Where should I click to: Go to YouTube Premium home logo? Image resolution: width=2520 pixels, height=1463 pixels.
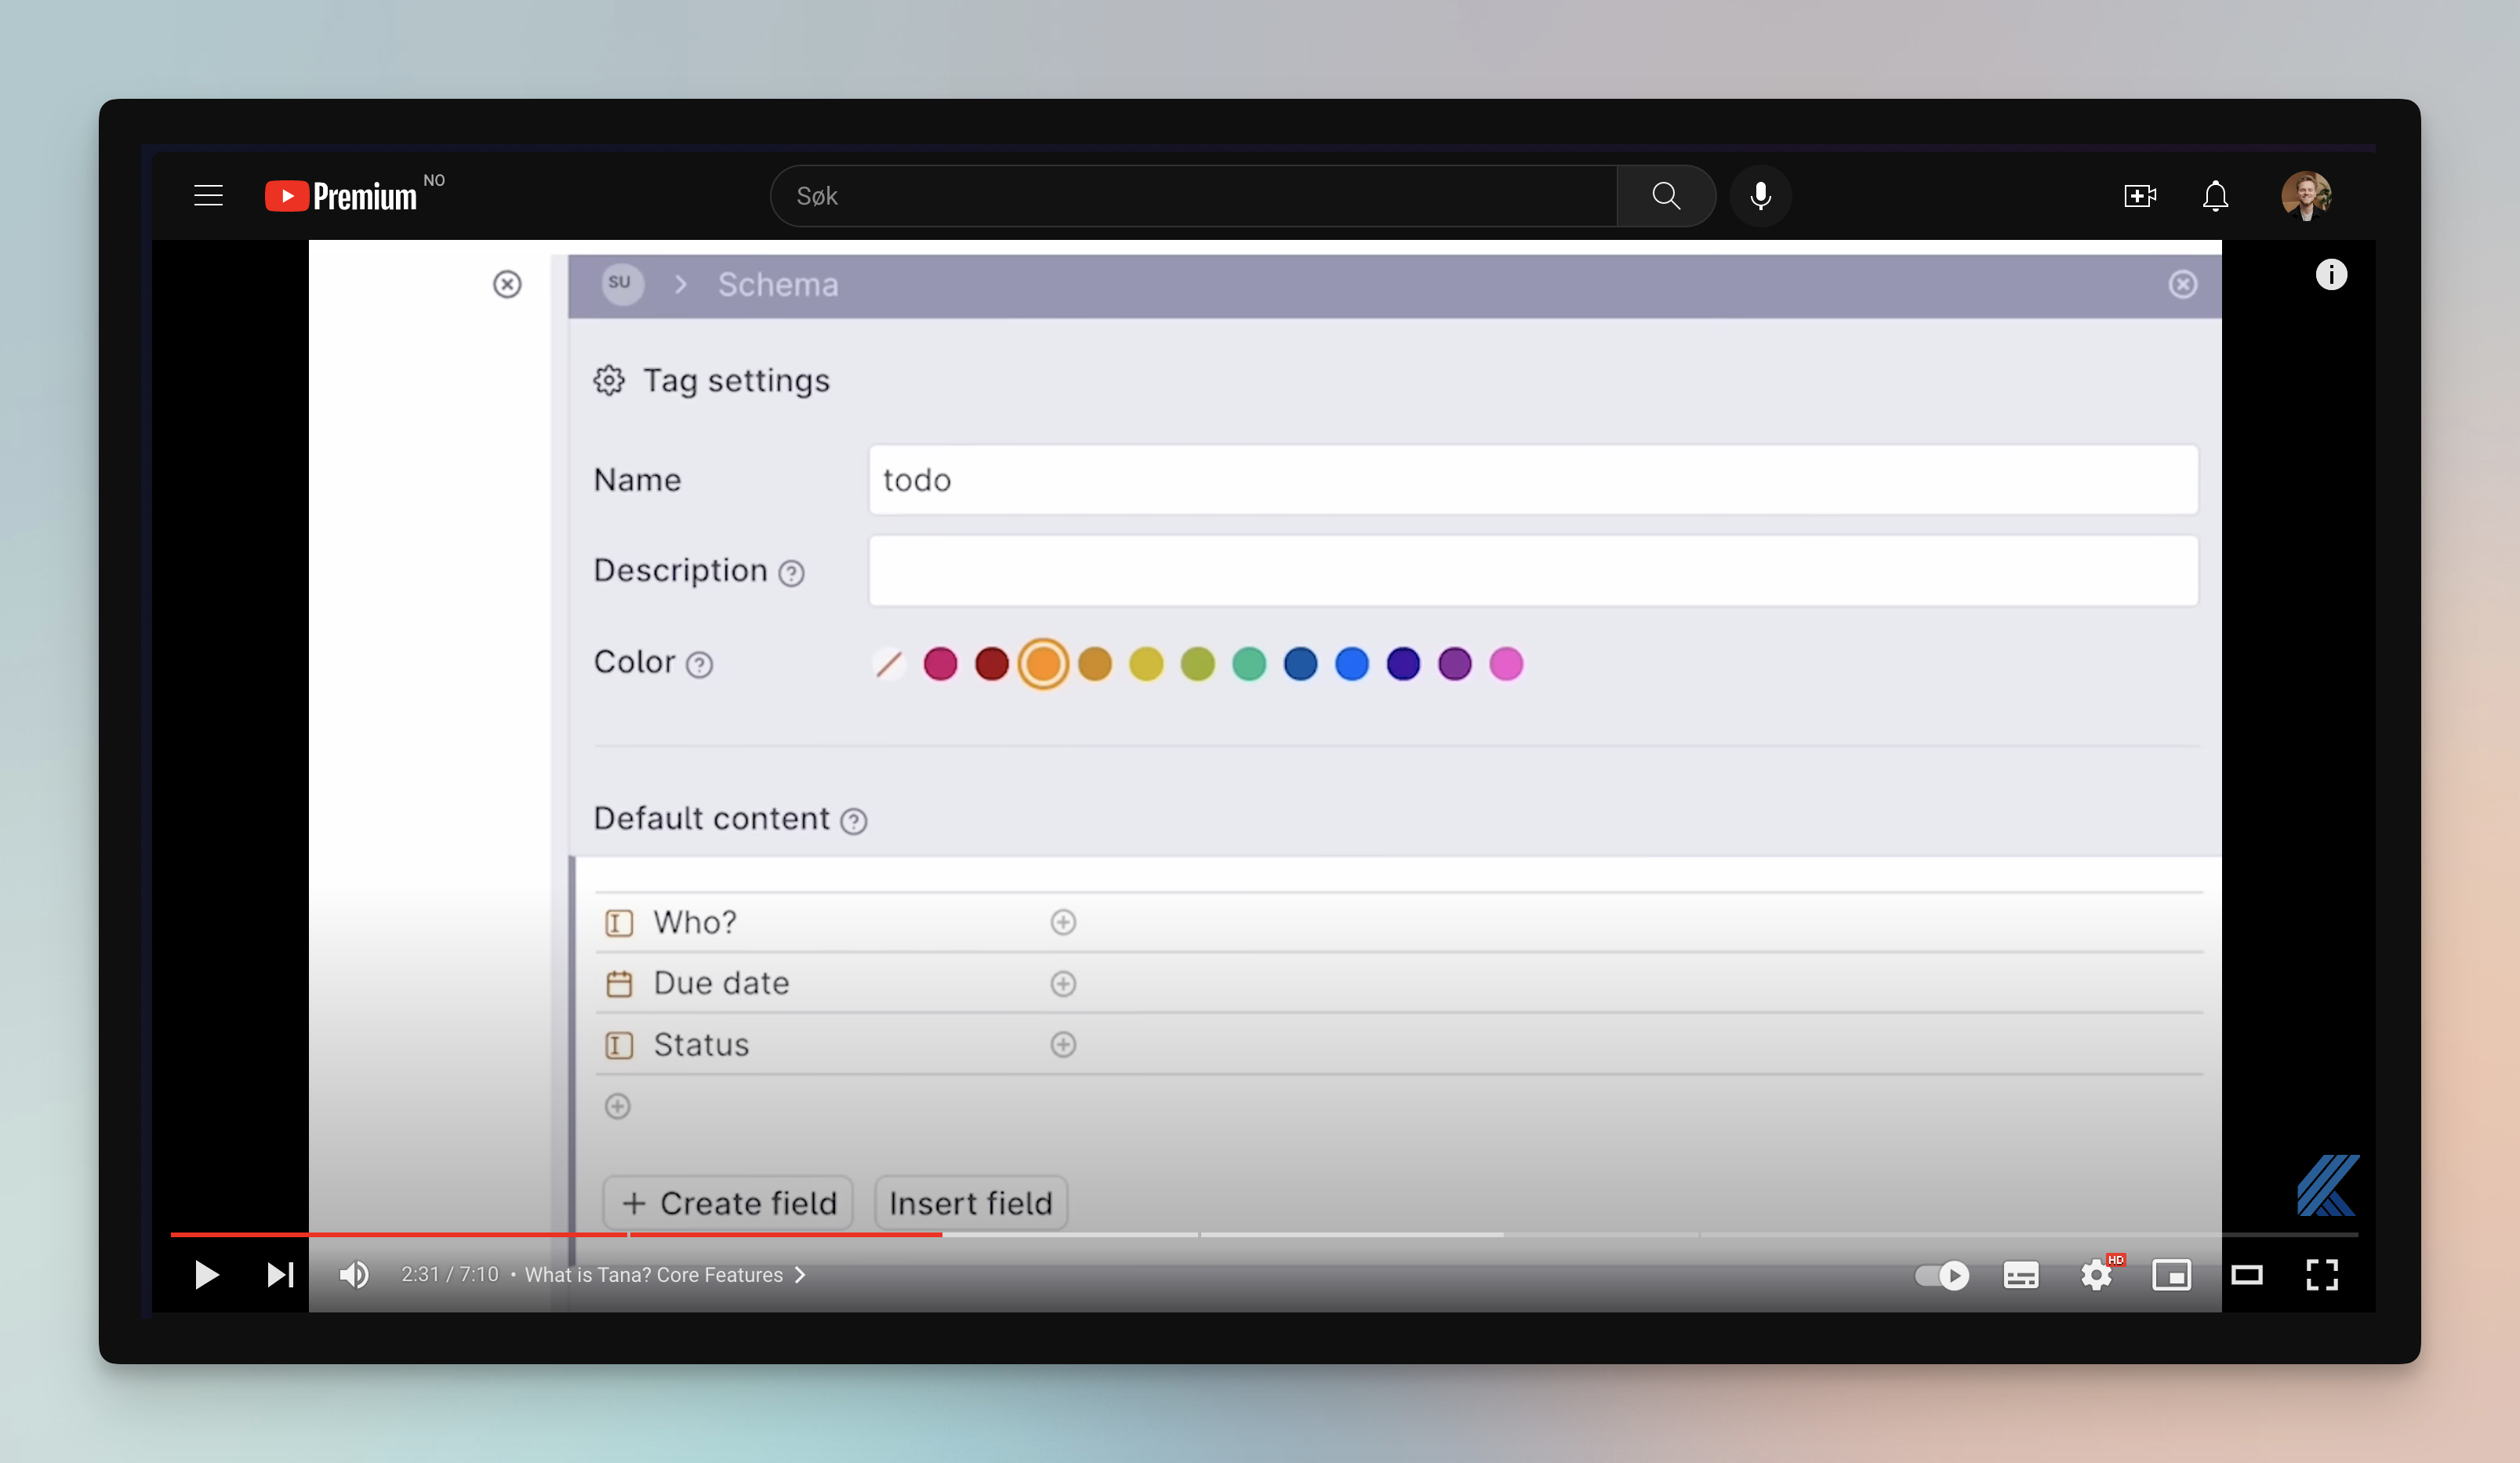point(342,196)
